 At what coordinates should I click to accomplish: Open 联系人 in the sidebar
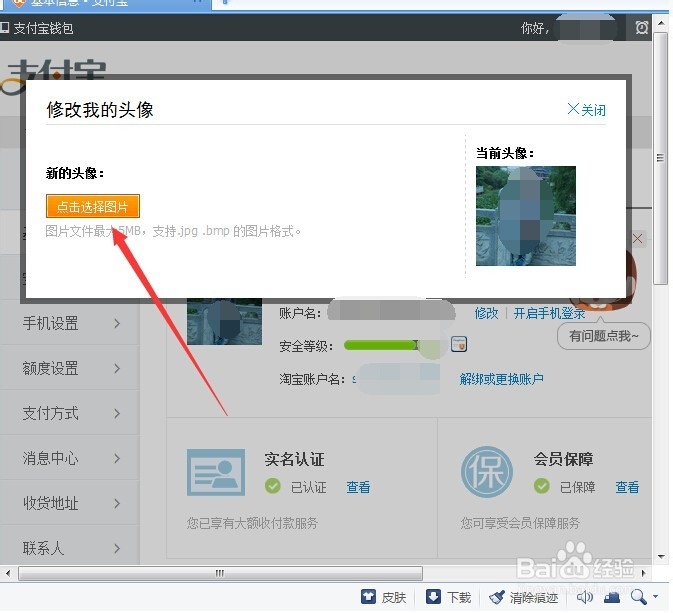tap(43, 548)
